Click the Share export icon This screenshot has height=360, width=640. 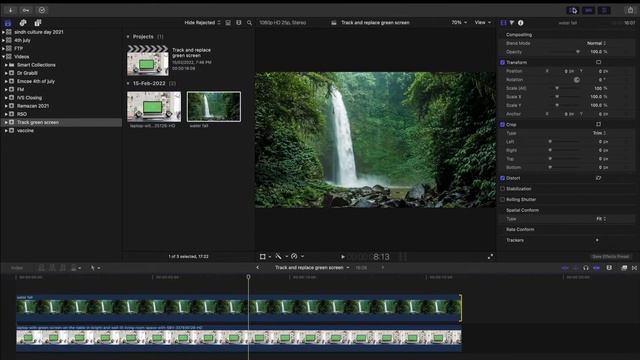tap(630, 10)
